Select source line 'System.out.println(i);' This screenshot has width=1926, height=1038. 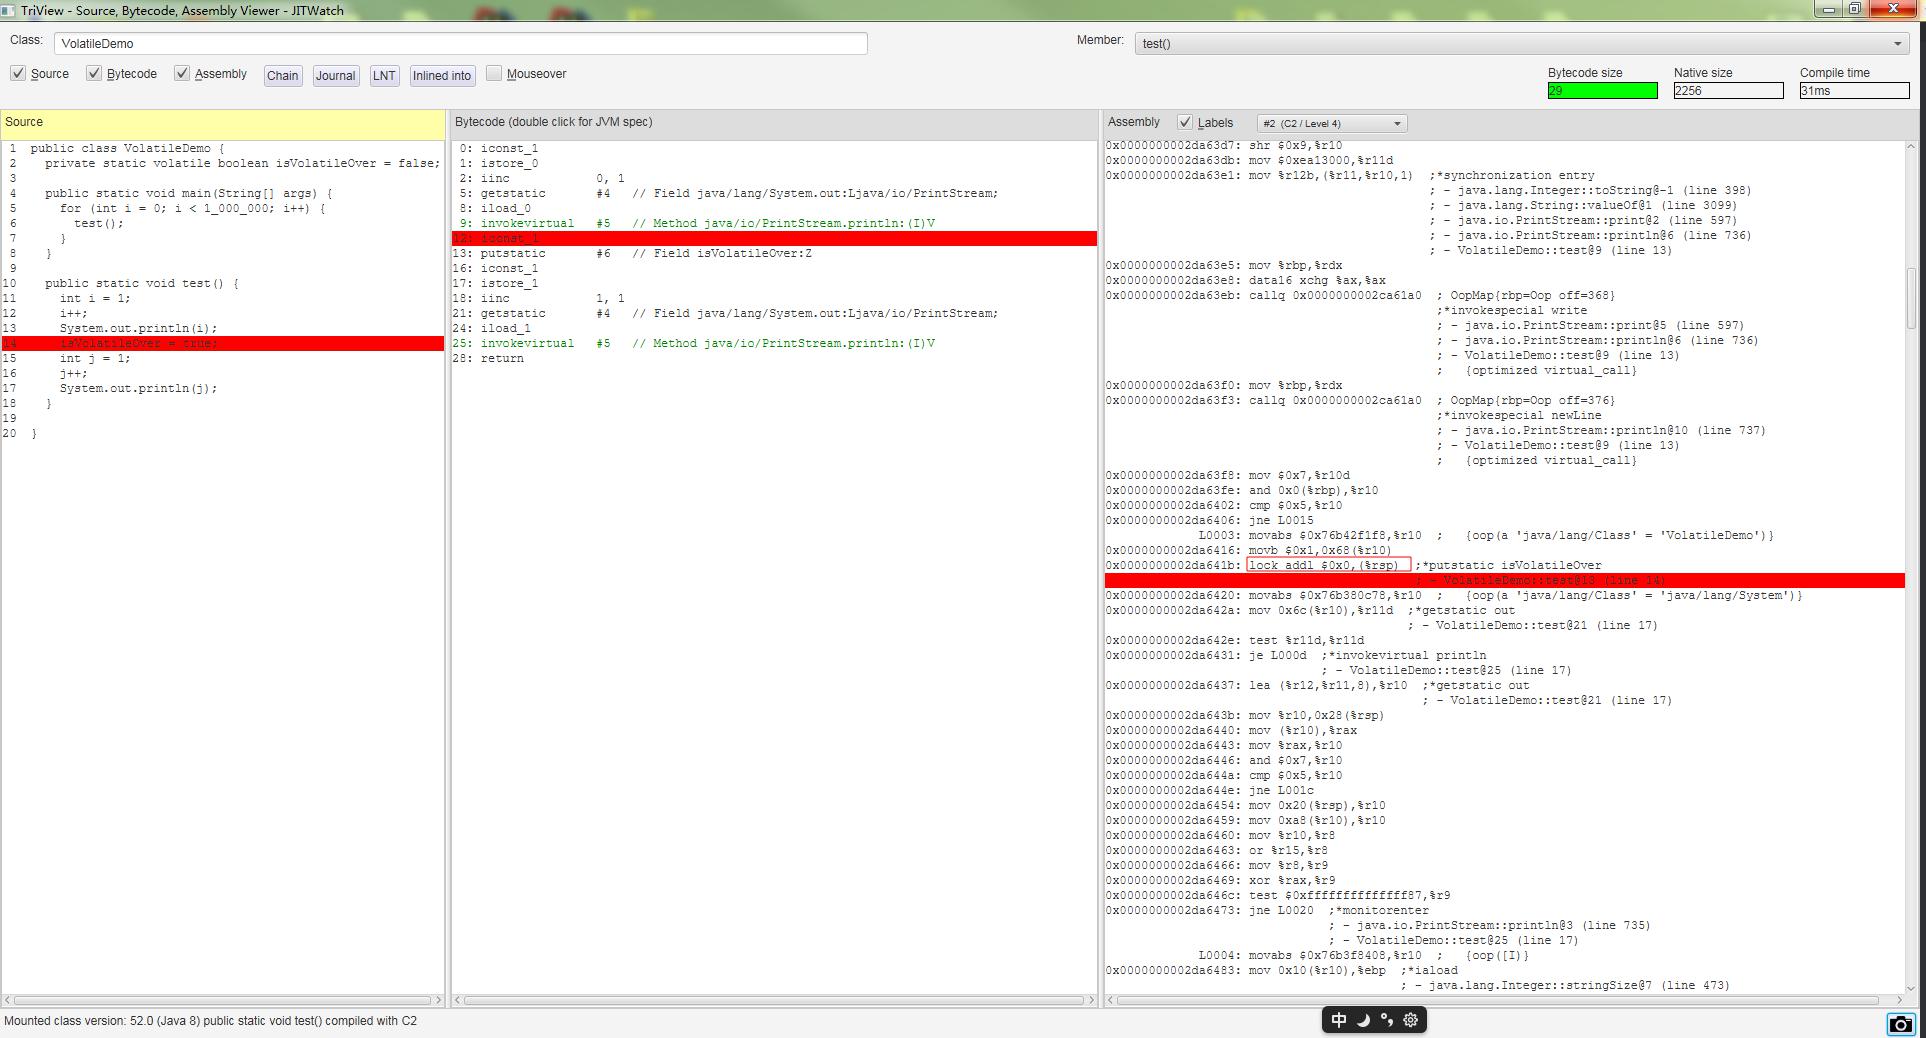138,328
